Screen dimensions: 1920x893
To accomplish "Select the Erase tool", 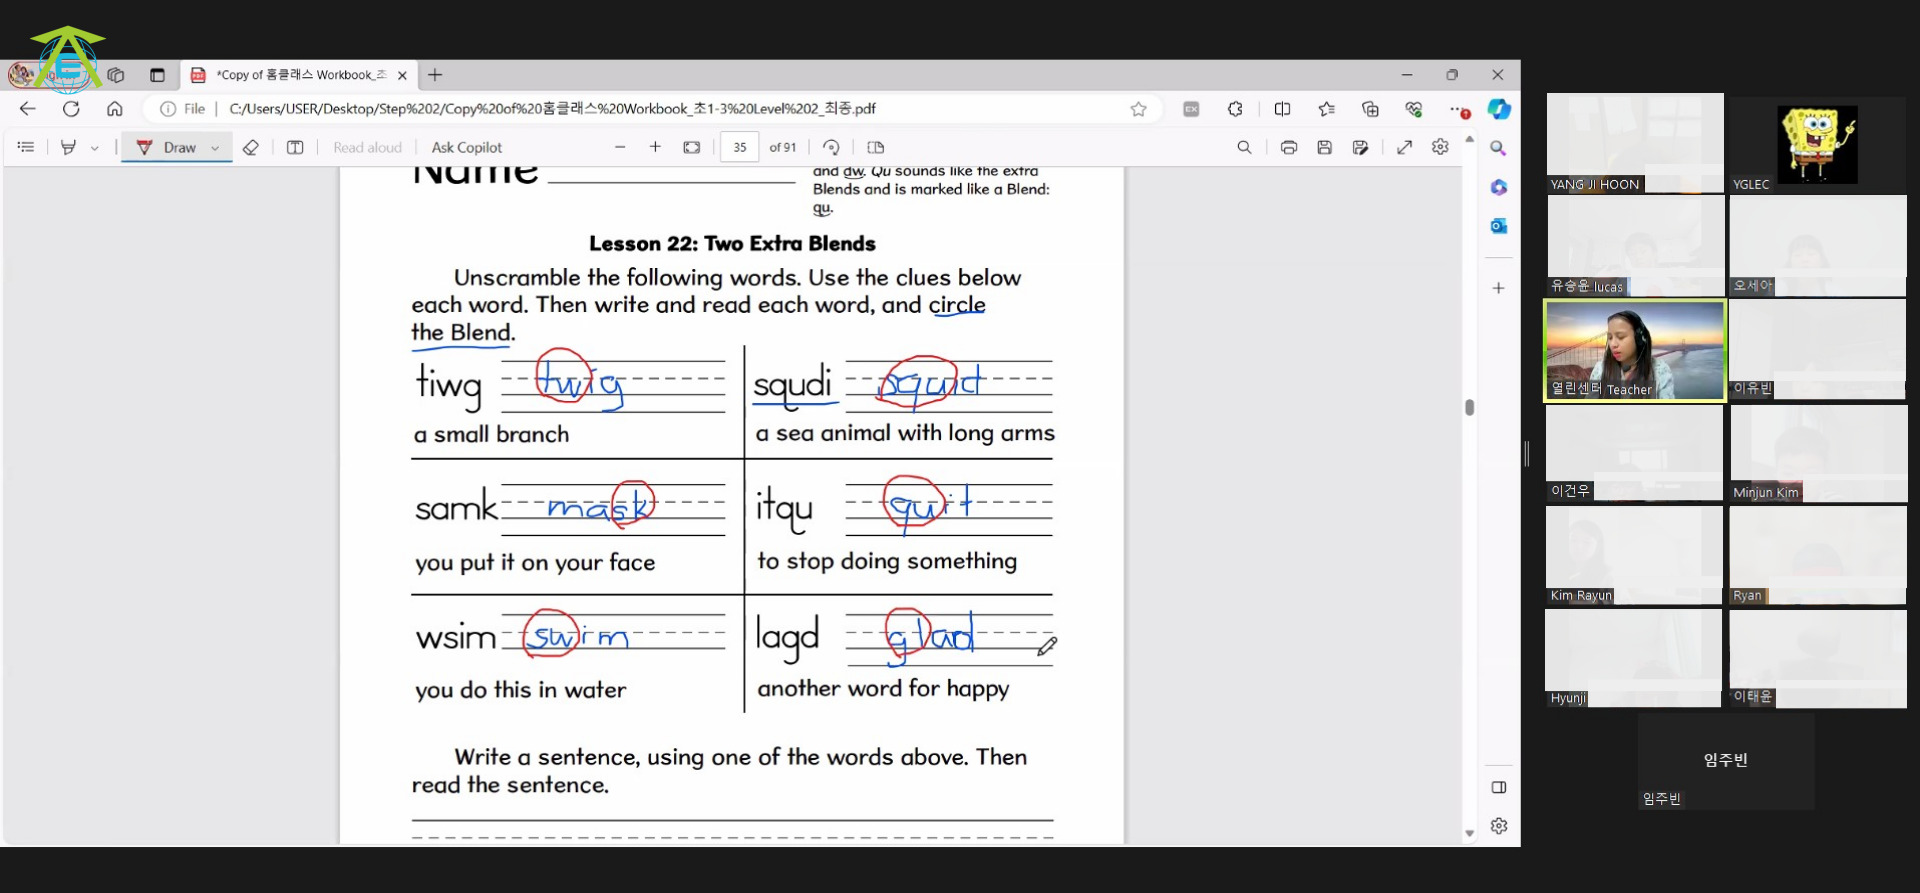I will coord(251,147).
